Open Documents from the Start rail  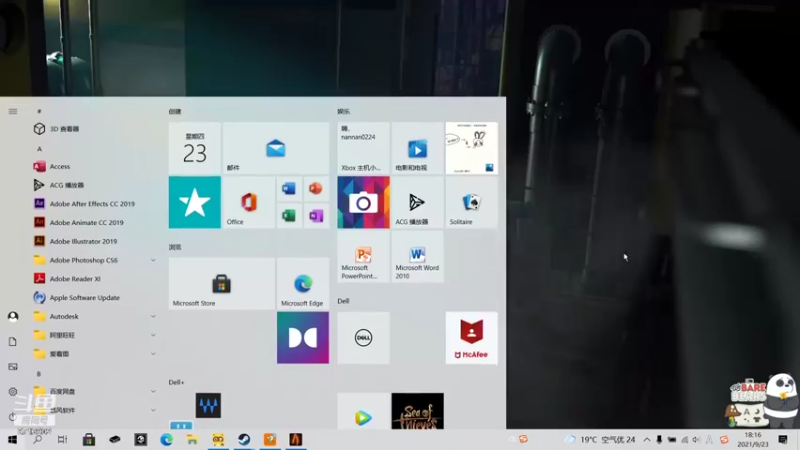point(13,341)
